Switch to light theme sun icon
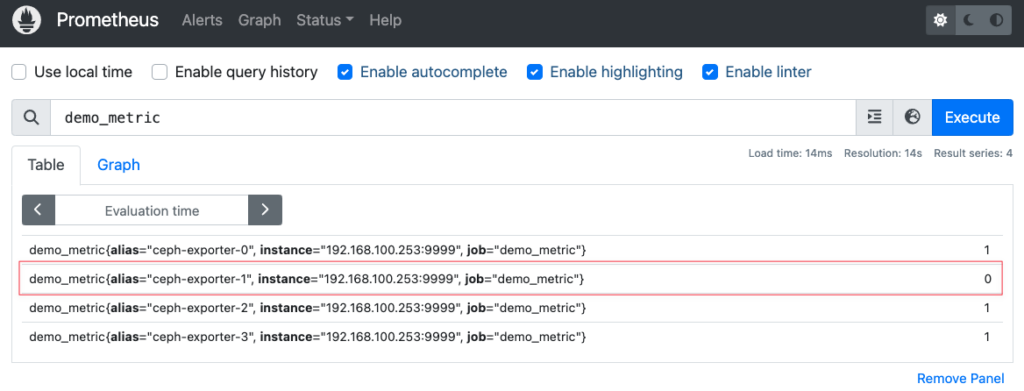 pos(940,21)
